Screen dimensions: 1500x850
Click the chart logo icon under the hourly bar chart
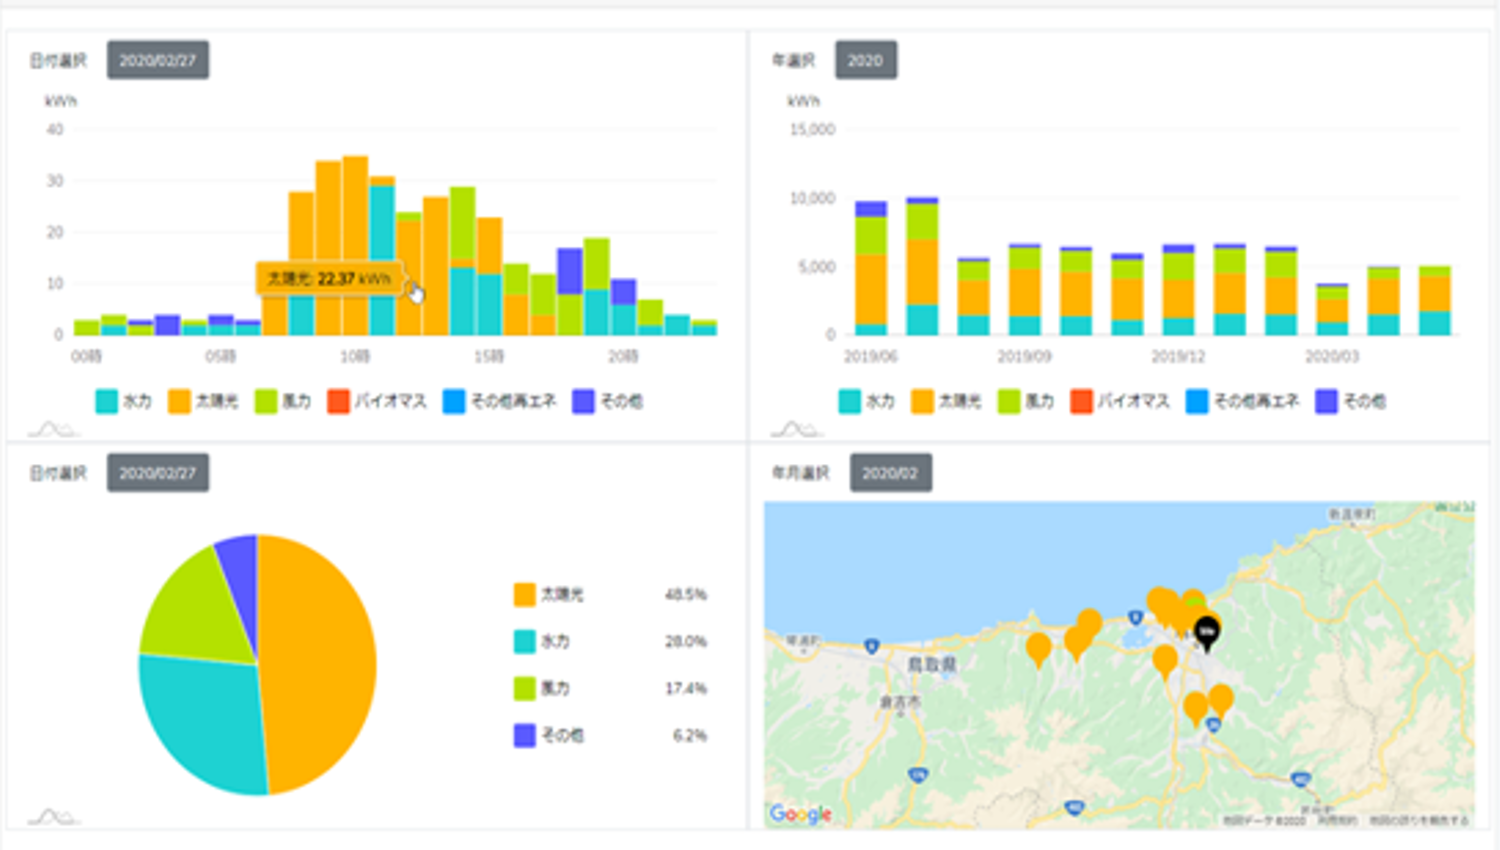tap(53, 429)
